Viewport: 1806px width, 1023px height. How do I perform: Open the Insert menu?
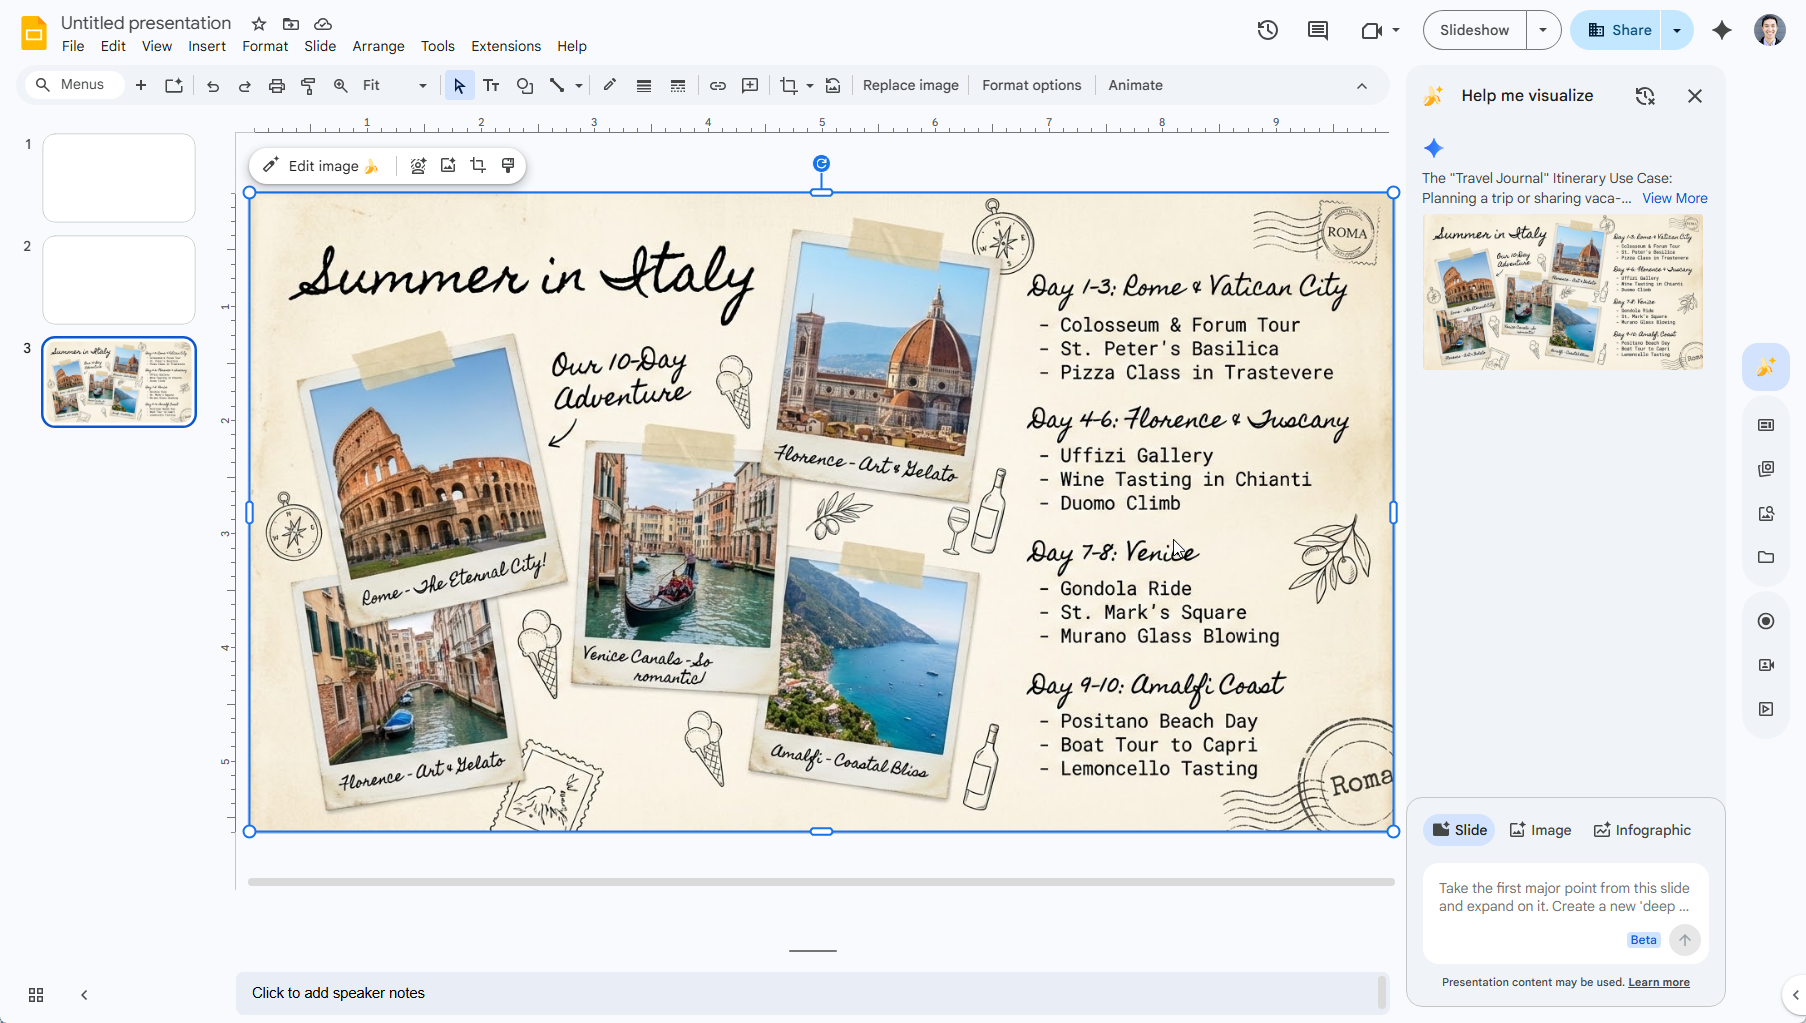(207, 46)
